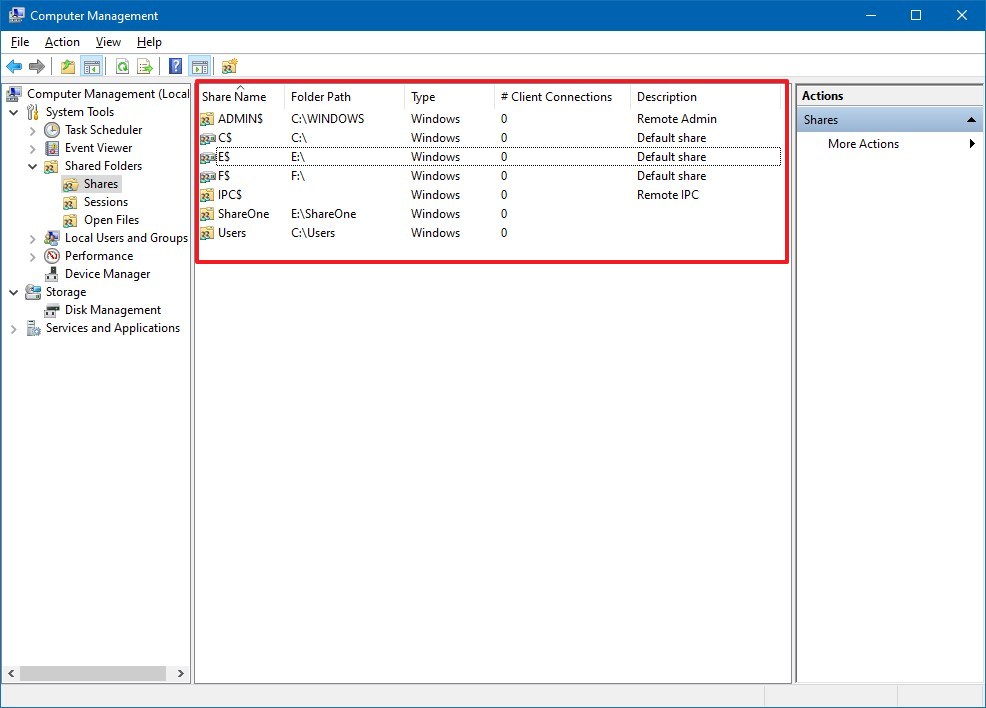
Task: Toggle the Show/Hide Action Pane button
Action: (198, 66)
